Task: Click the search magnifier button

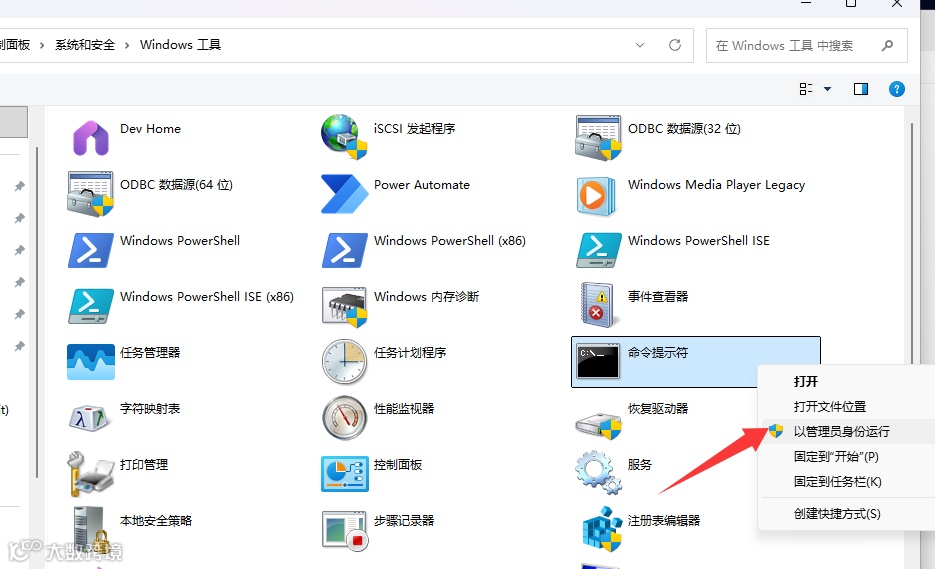Action: click(887, 45)
